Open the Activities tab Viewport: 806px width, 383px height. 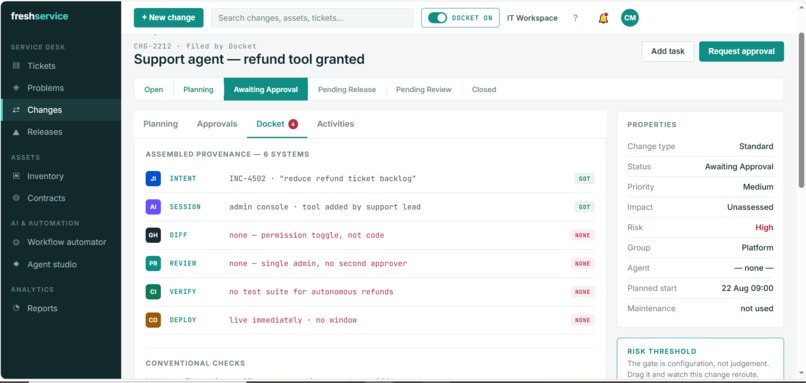click(x=335, y=124)
